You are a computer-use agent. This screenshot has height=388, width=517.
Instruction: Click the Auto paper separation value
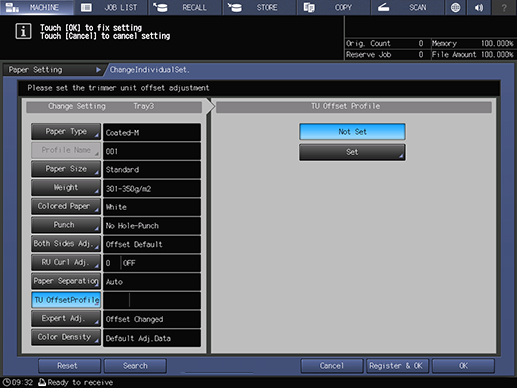click(x=152, y=282)
